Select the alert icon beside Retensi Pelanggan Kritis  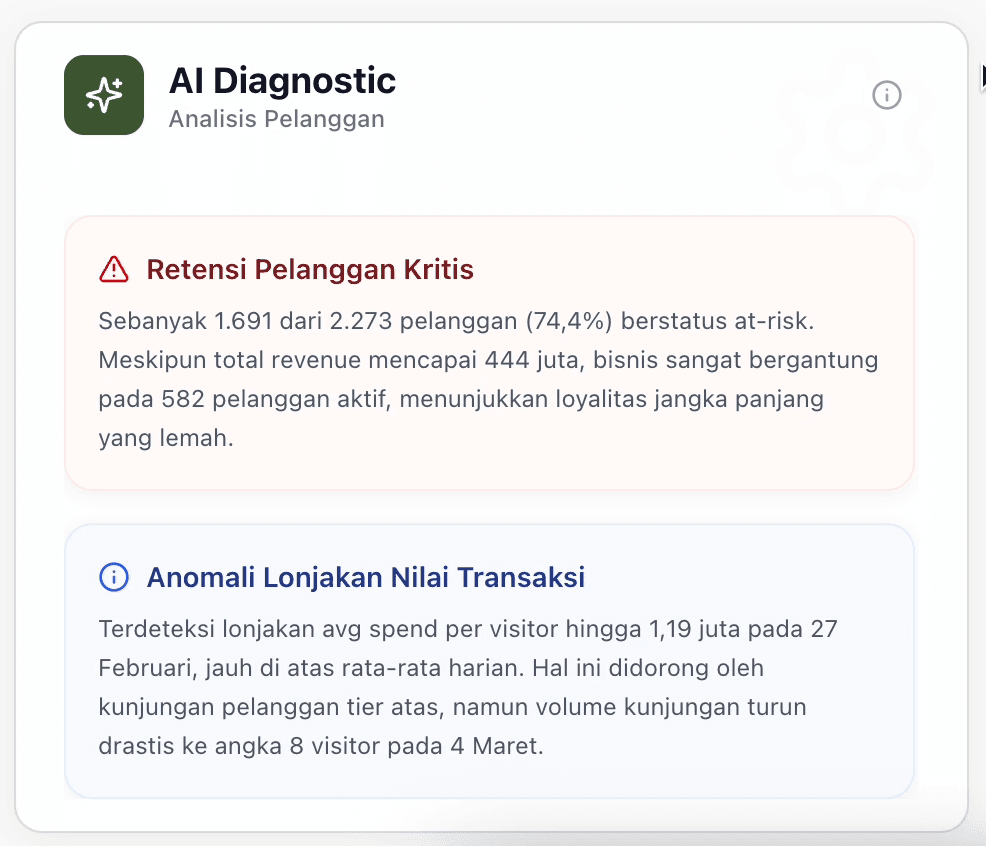click(115, 269)
